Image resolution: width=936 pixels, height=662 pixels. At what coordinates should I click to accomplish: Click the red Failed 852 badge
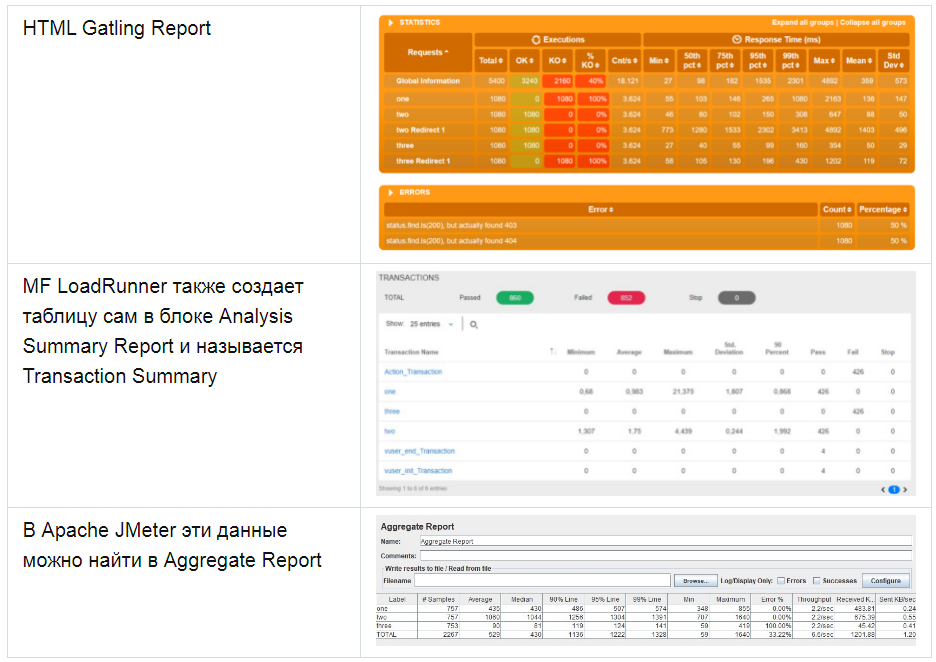coord(626,297)
